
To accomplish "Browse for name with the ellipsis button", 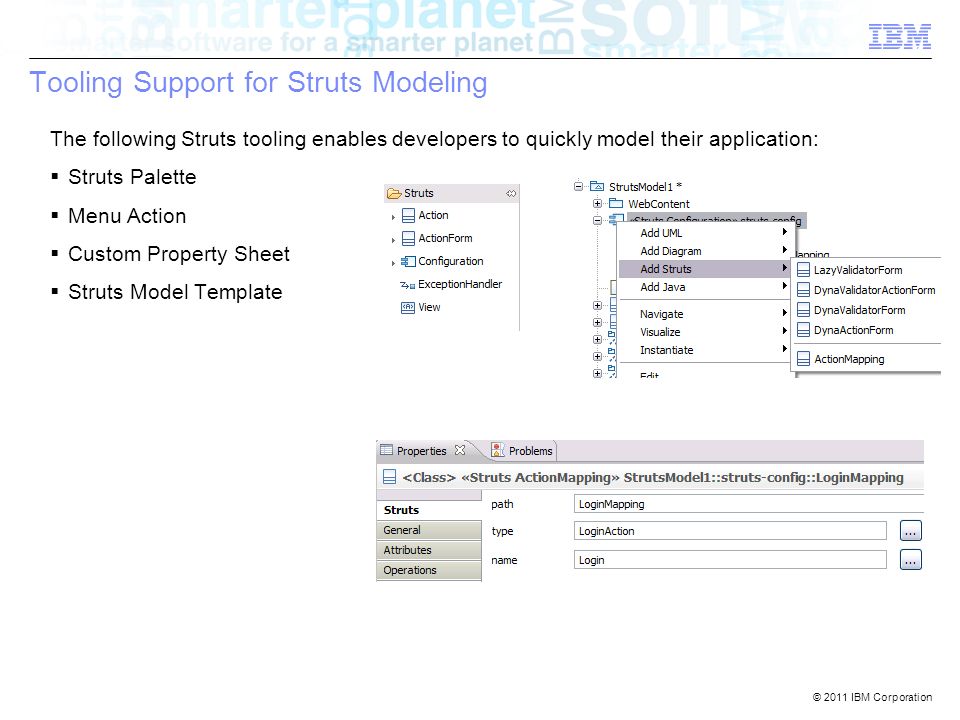I will pyautogui.click(x=910, y=560).
